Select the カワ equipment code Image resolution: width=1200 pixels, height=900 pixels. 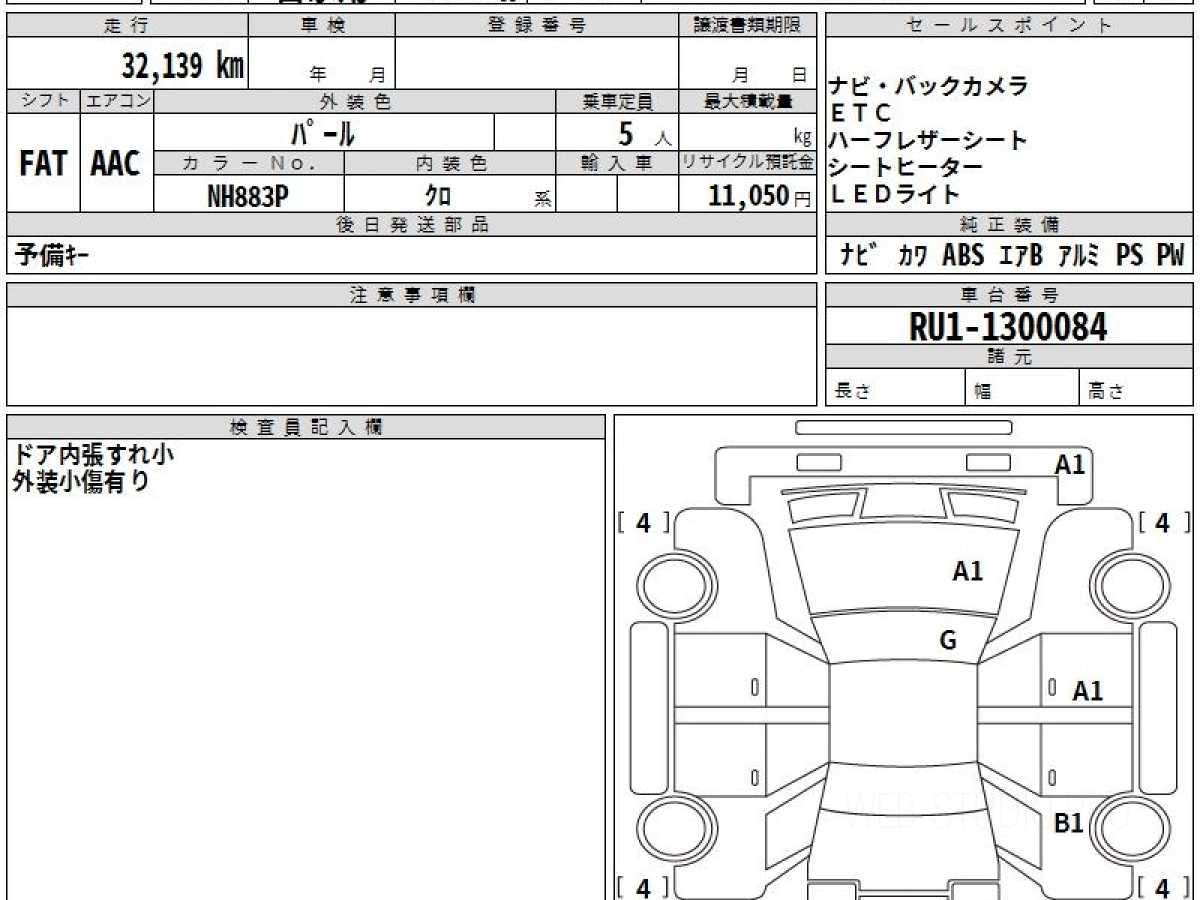click(912, 257)
